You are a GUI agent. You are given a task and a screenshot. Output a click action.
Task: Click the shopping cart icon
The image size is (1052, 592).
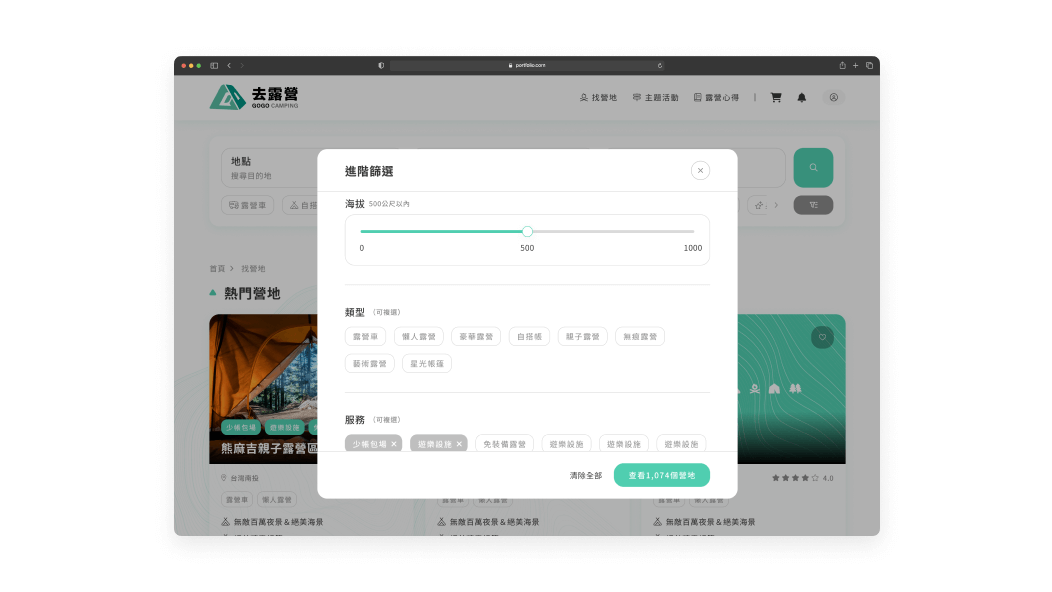(775, 98)
